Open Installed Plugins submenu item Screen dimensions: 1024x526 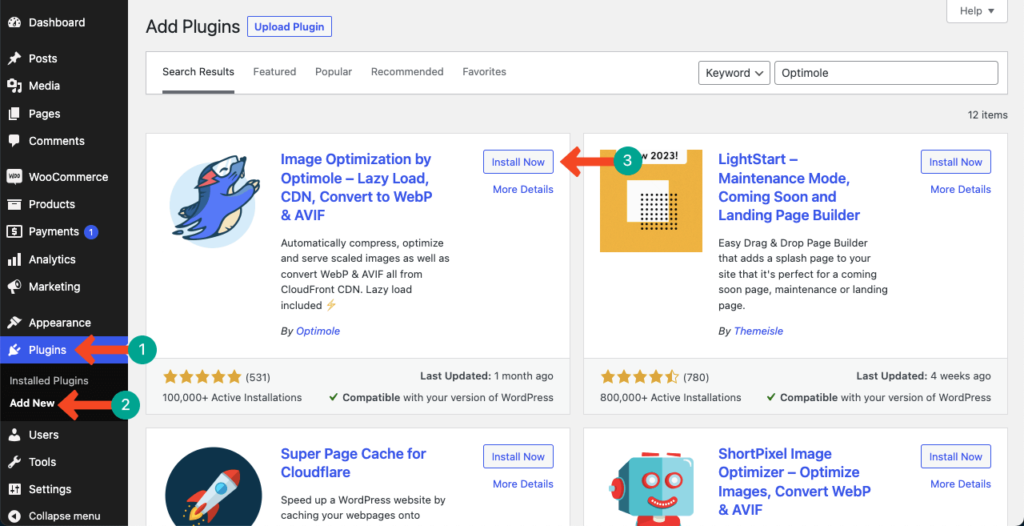pos(49,381)
